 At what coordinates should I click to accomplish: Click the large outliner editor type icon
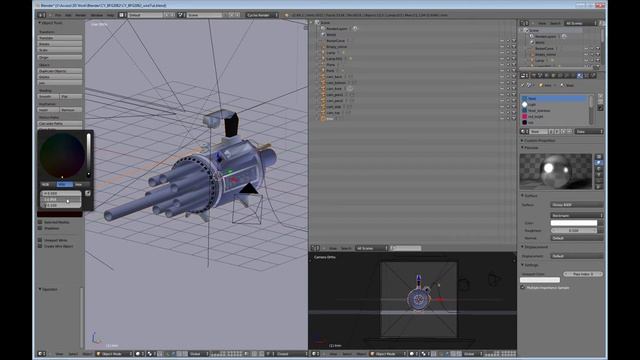tap(316, 248)
